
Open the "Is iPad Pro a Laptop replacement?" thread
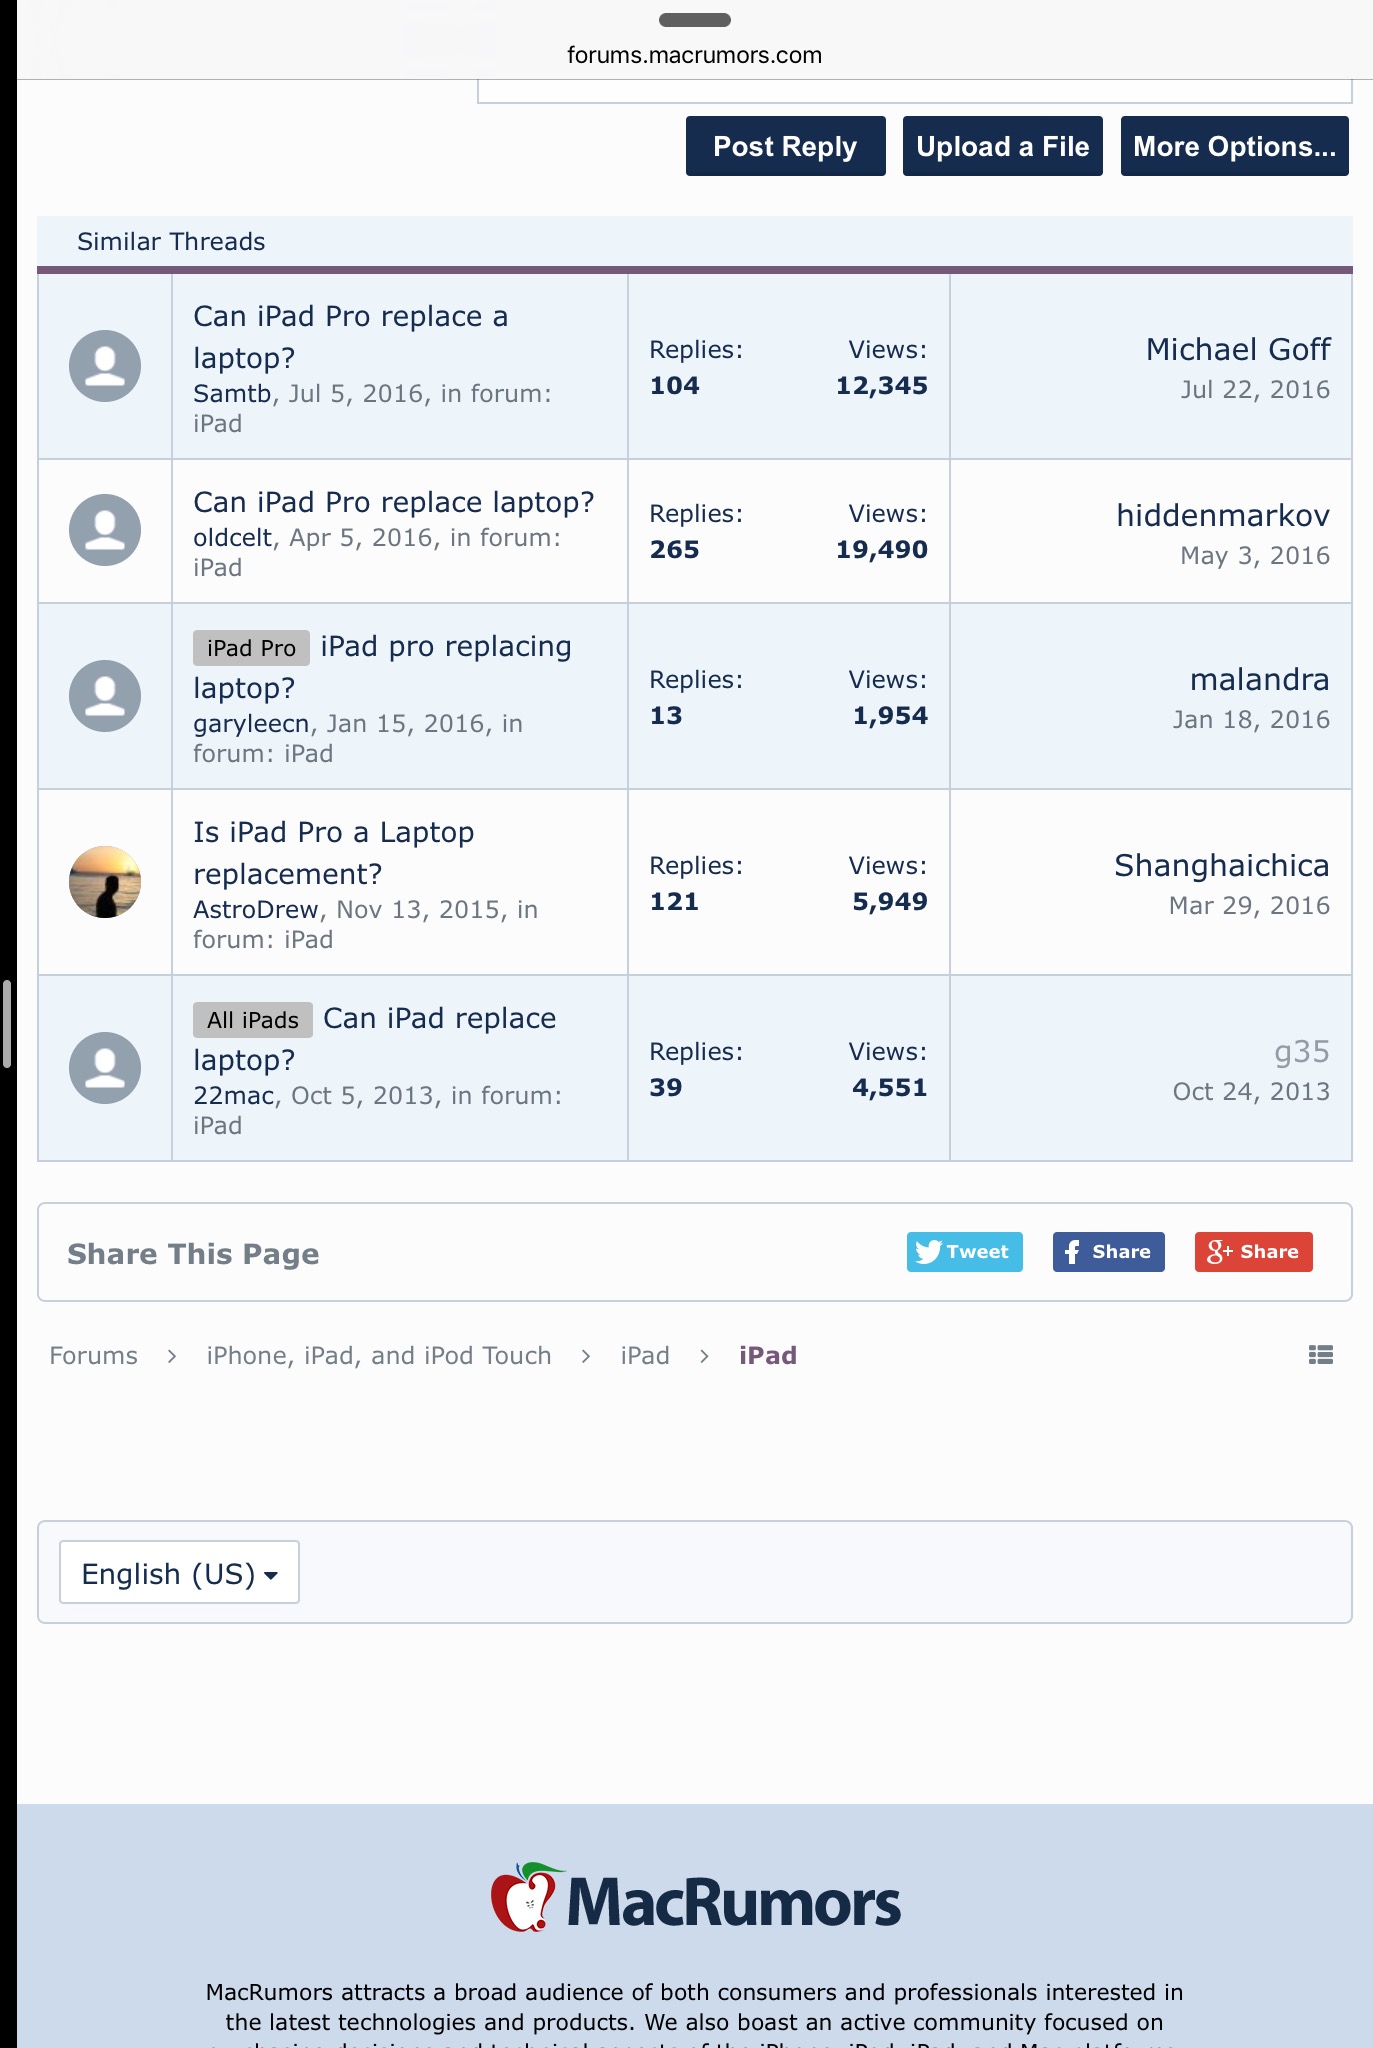point(334,853)
